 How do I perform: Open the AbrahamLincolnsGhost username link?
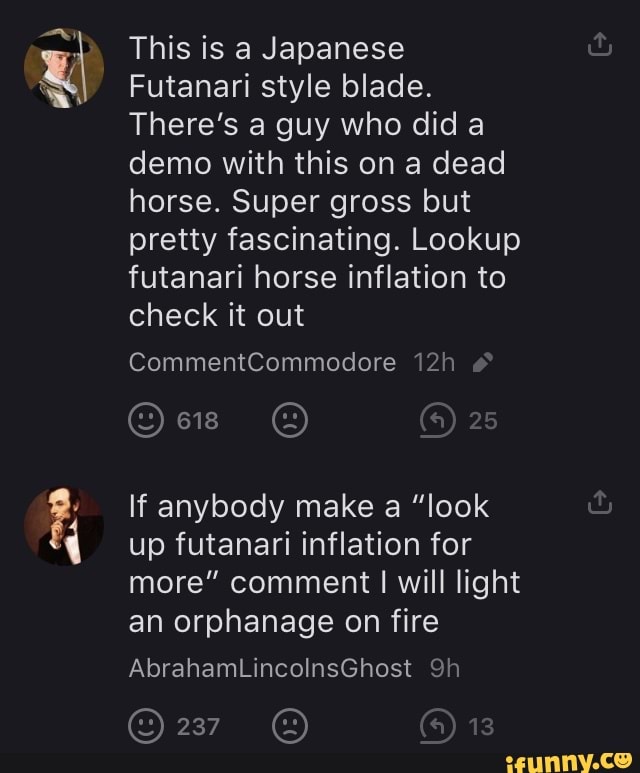(270, 668)
